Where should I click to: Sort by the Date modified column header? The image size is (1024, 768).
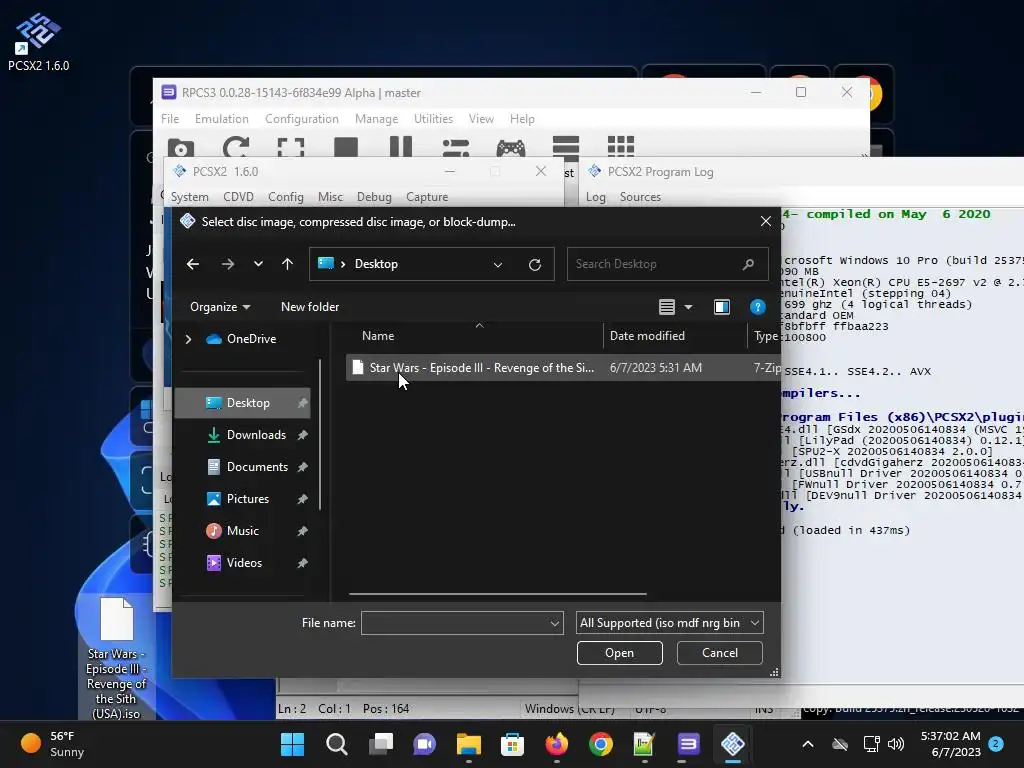click(x=675, y=336)
